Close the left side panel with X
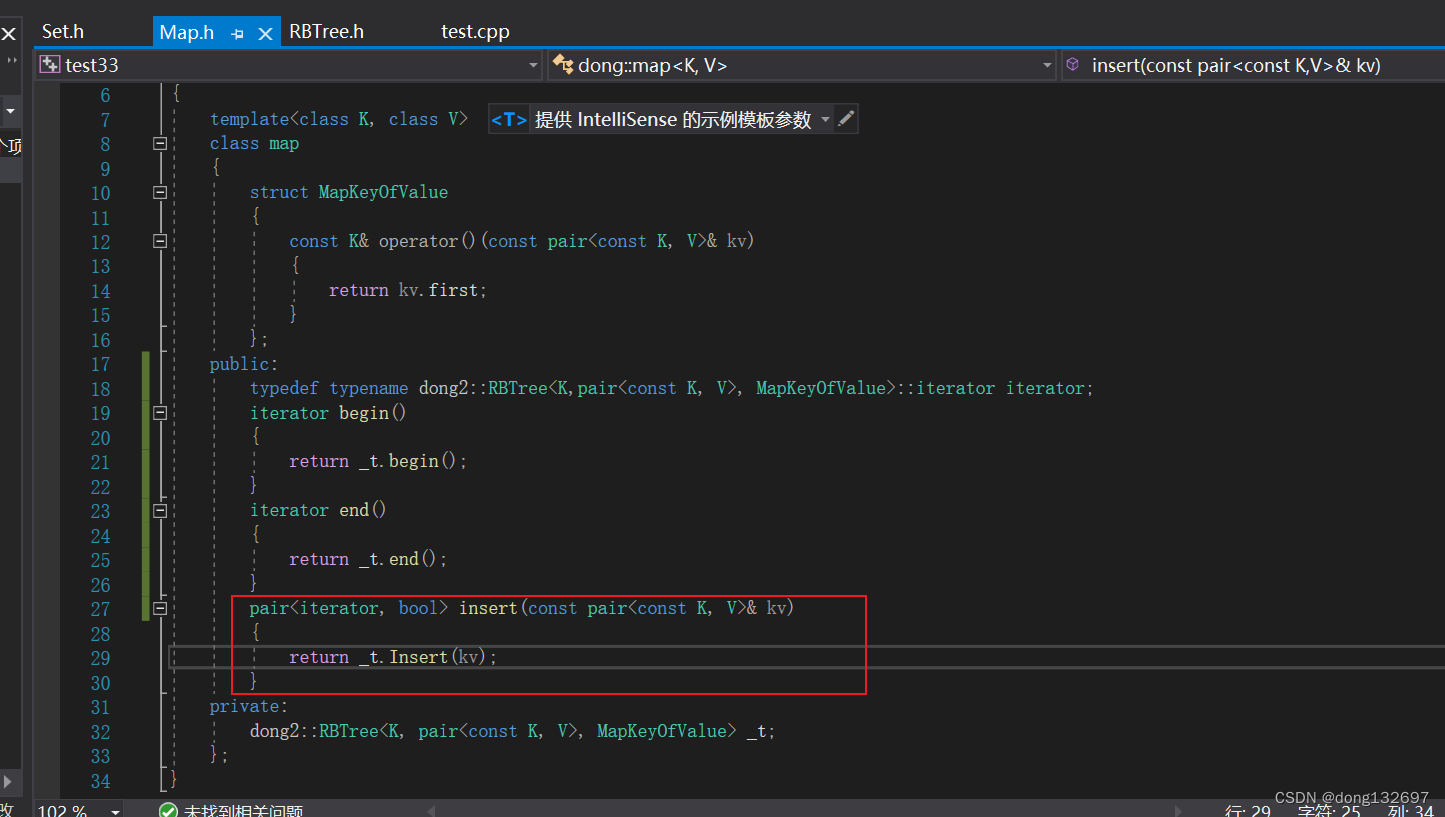 click(x=8, y=34)
